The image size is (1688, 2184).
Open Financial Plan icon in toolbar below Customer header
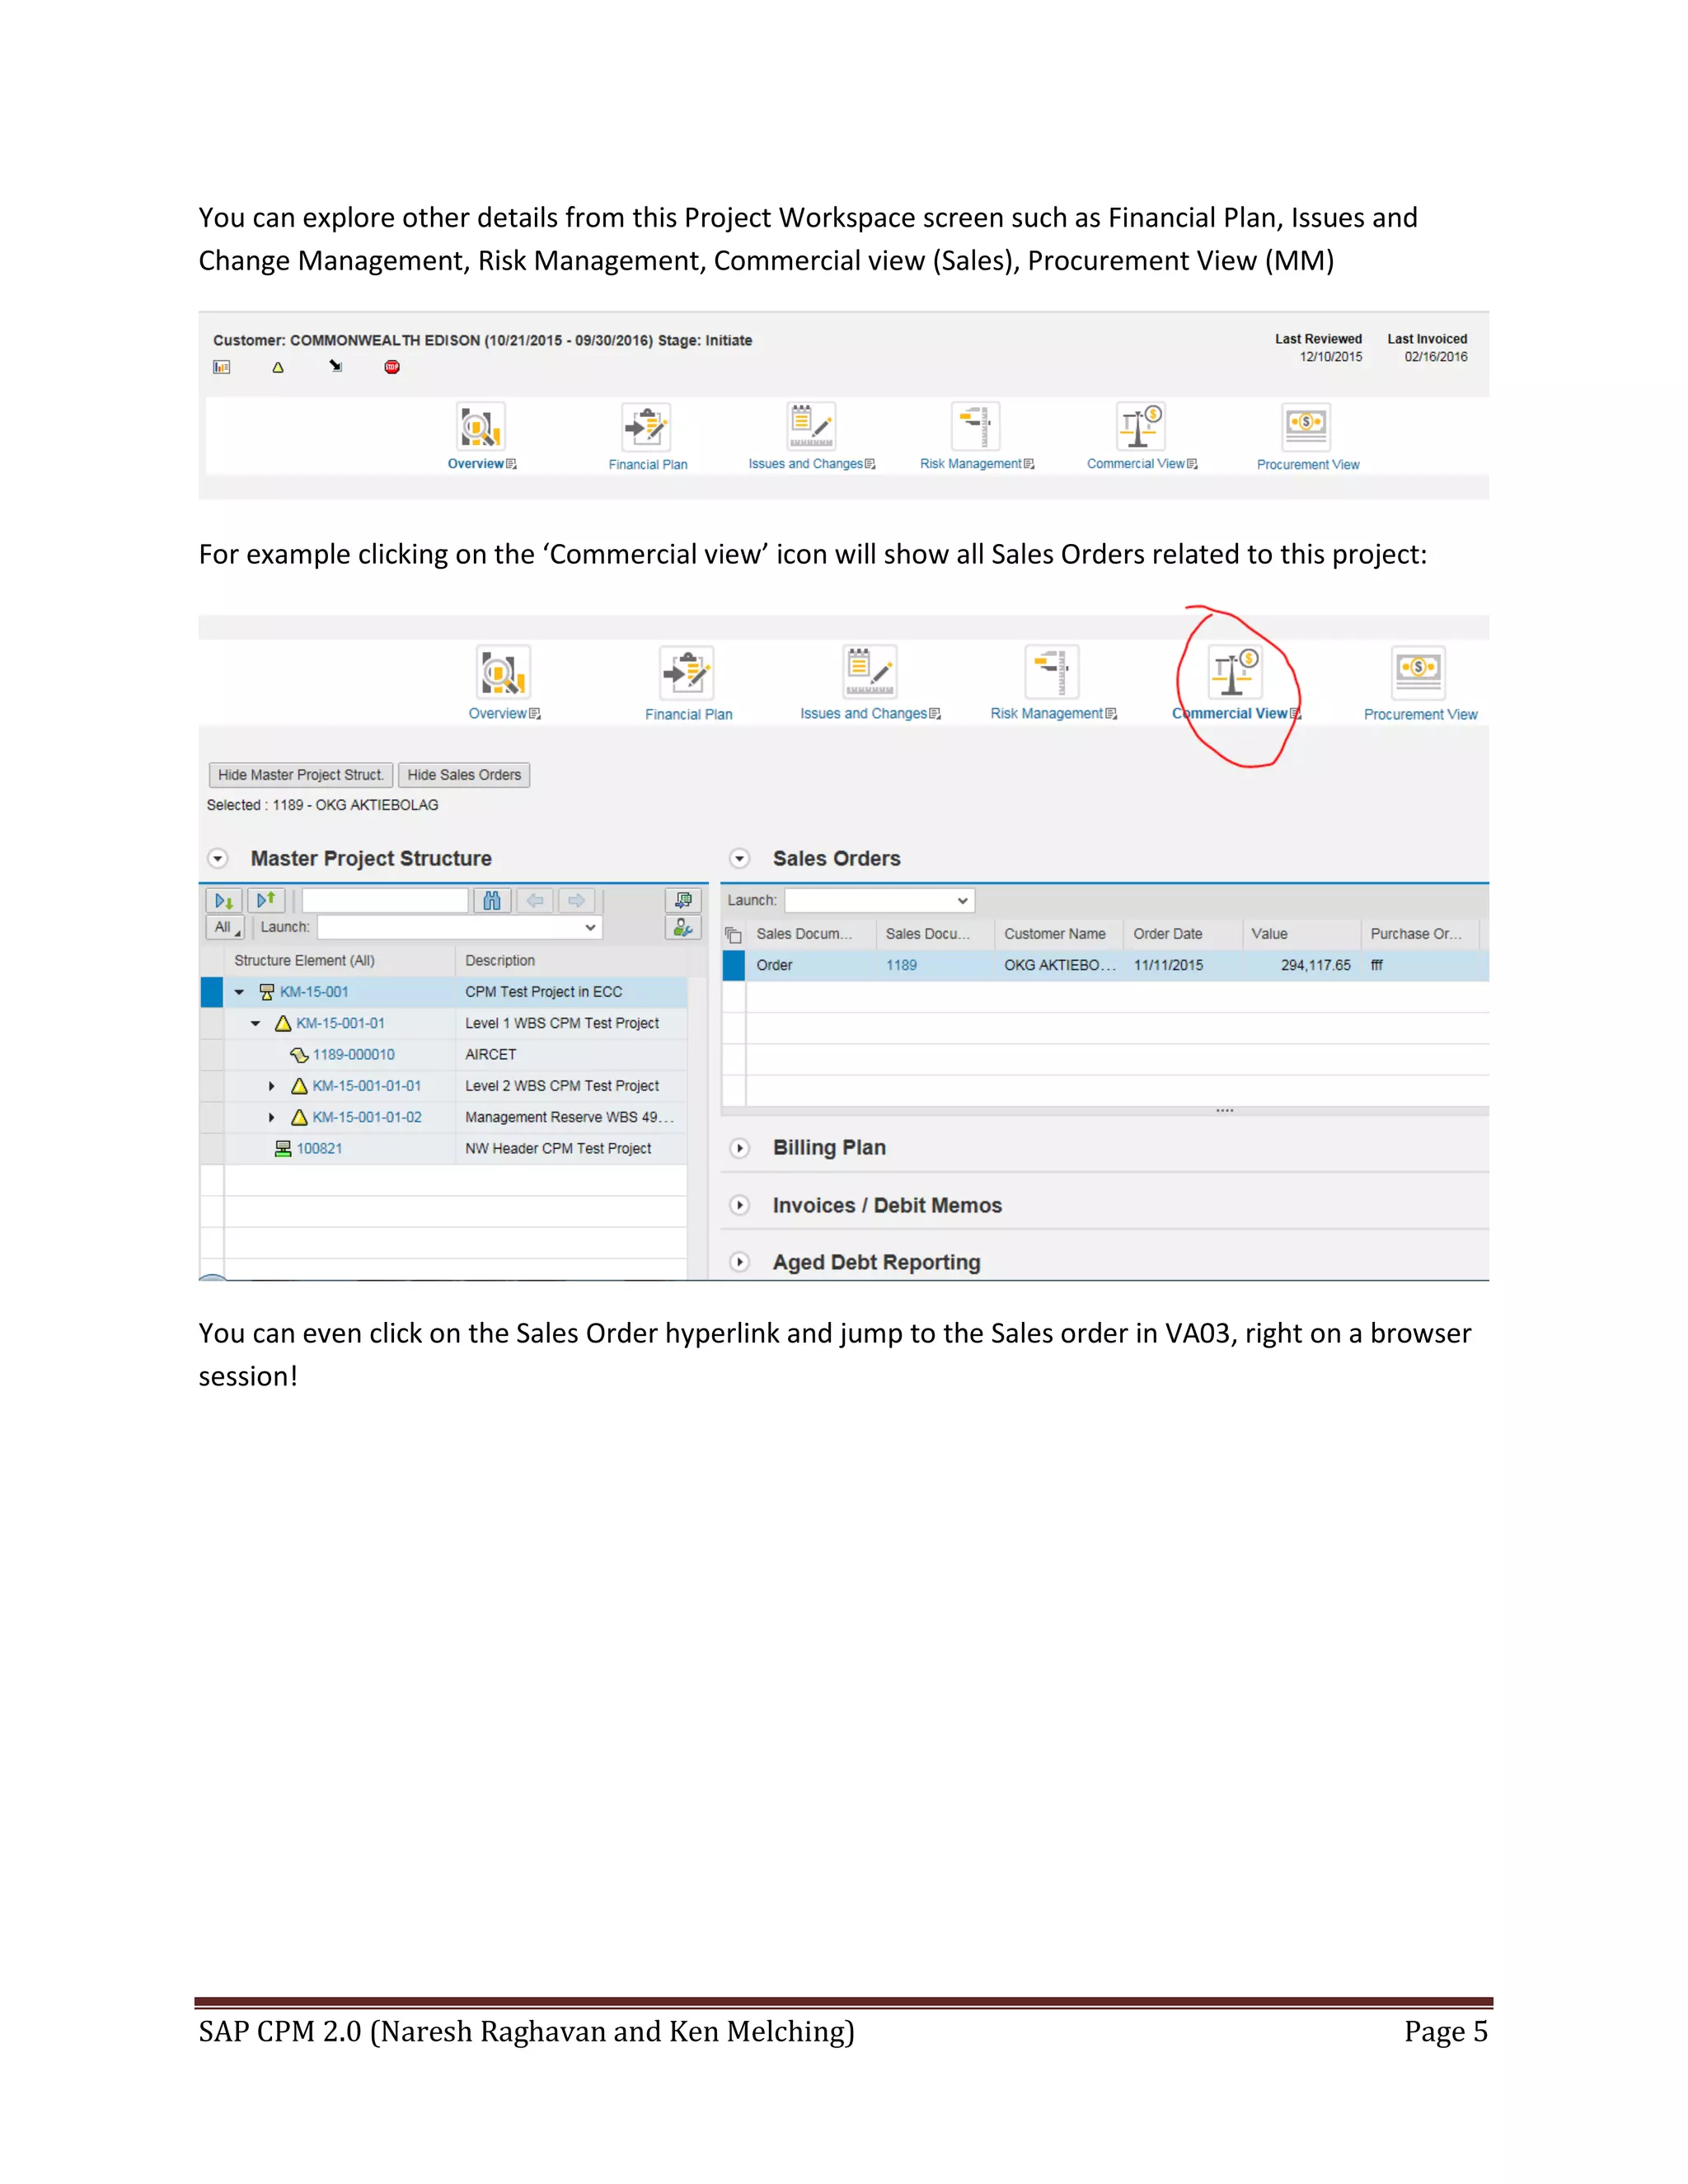[x=646, y=427]
